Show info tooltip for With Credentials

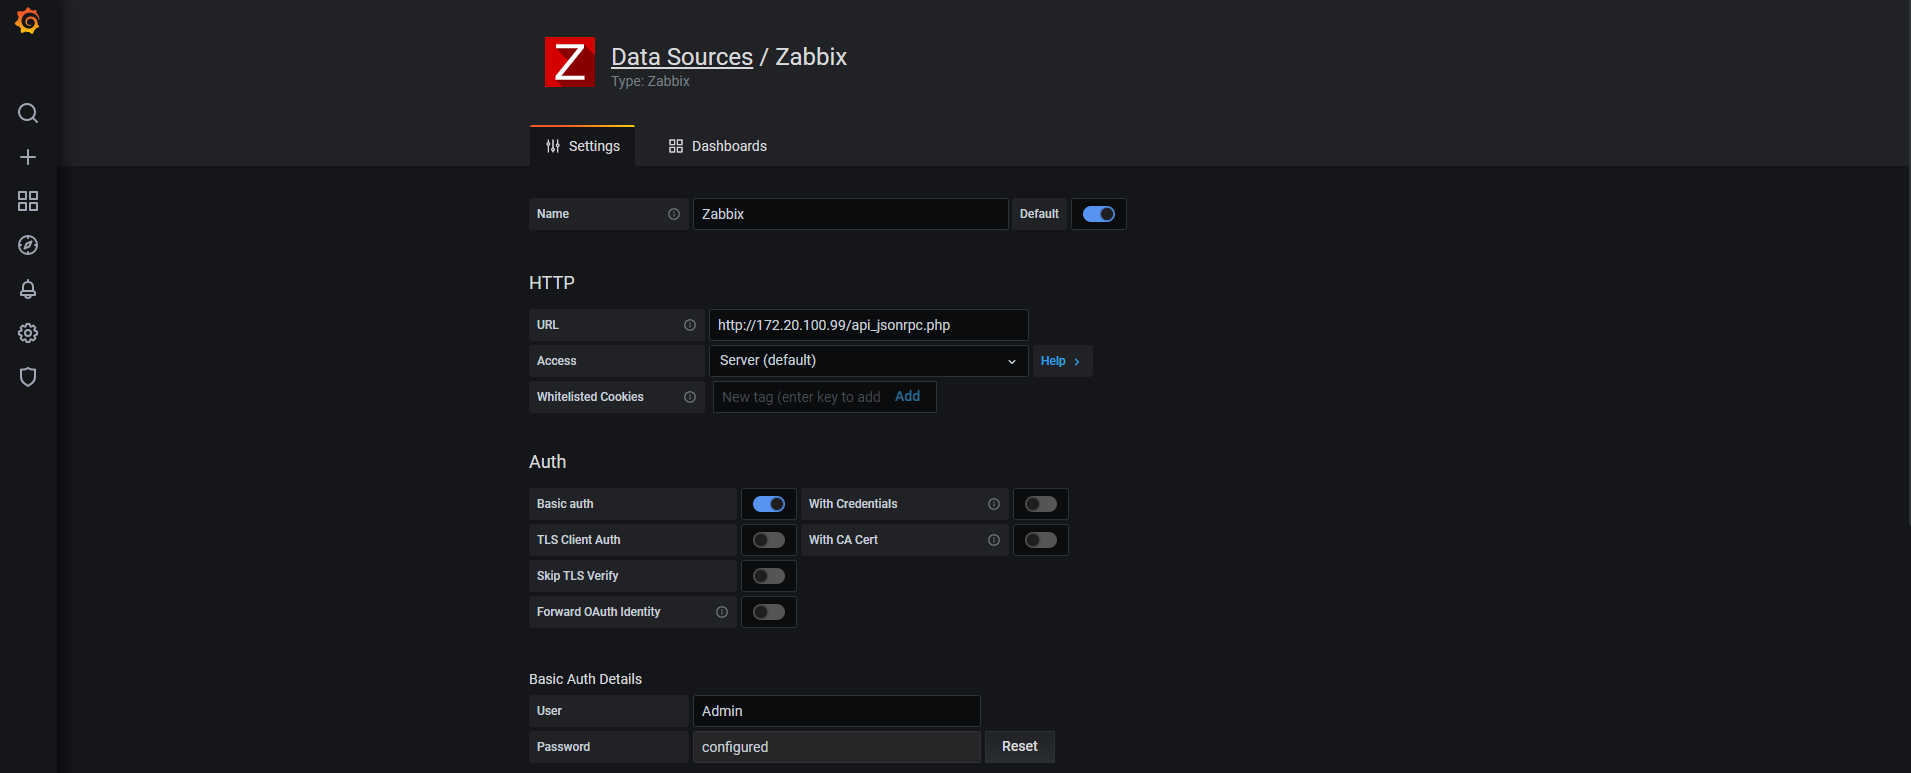click(x=994, y=504)
